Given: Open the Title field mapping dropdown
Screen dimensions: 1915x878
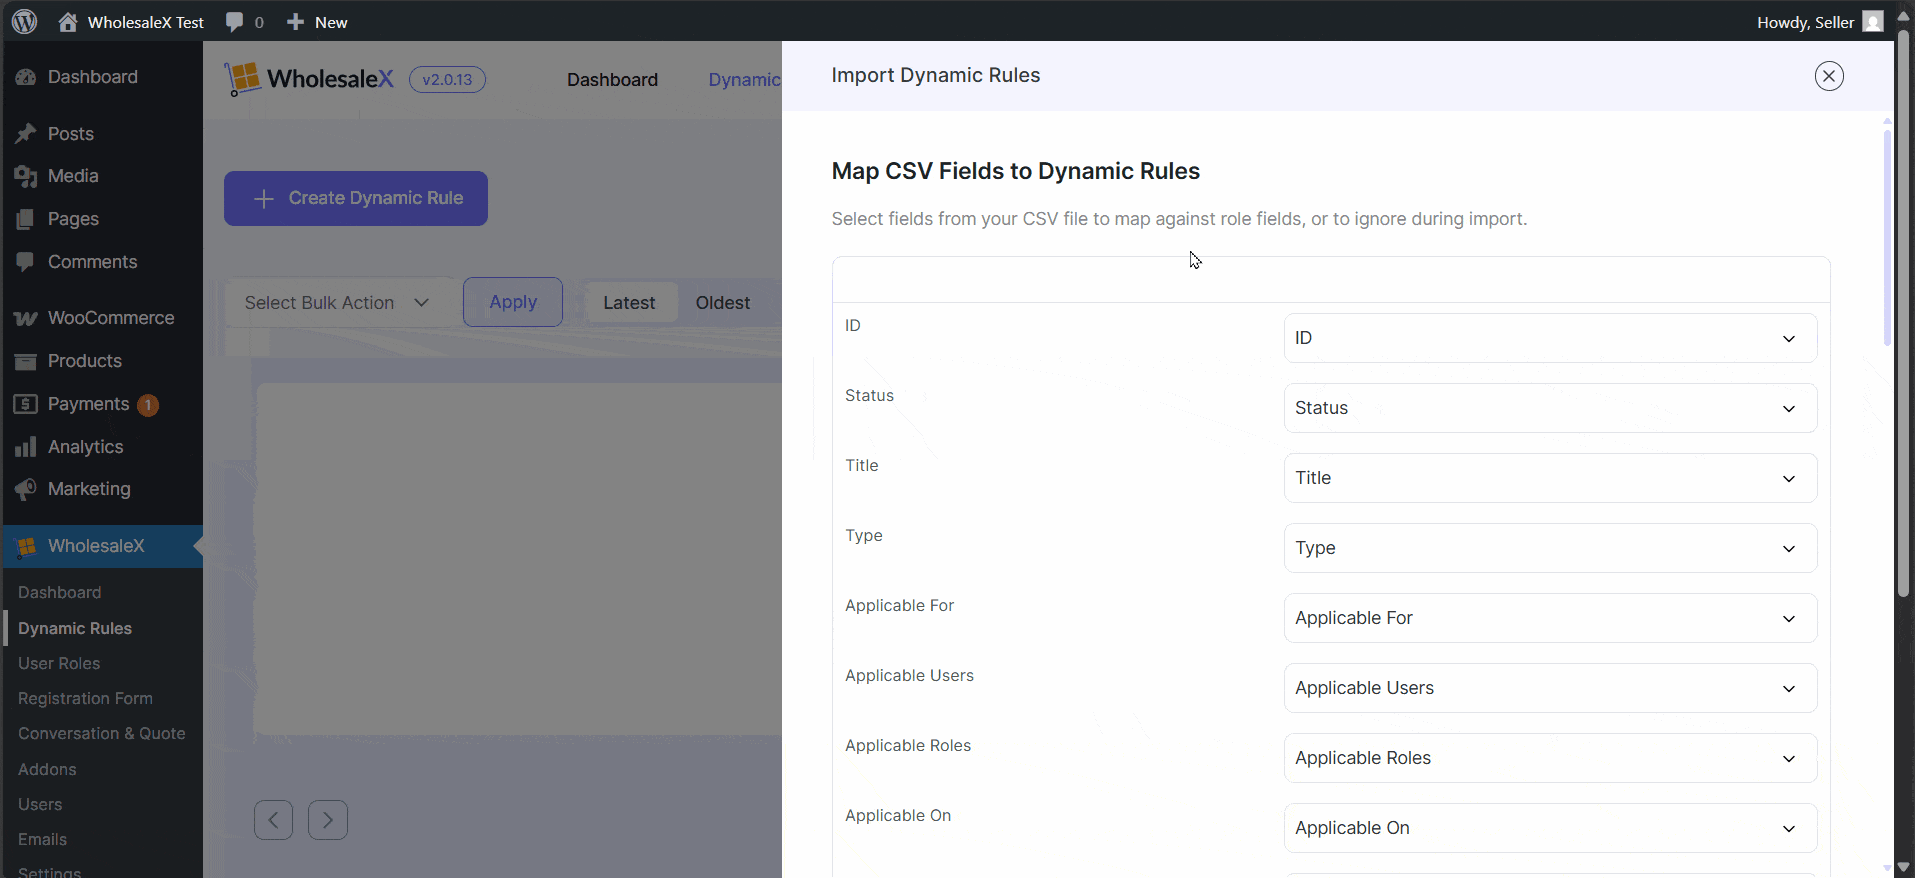Looking at the screenshot, I should tap(1550, 478).
